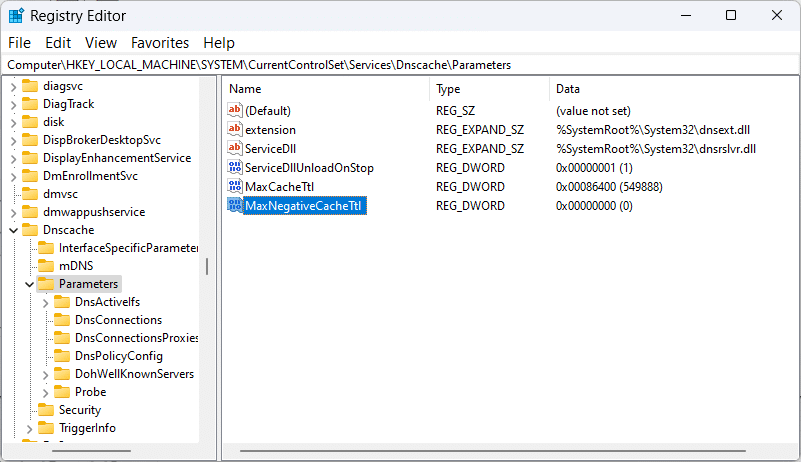Select the TriggerInfo key label
Image resolution: width=801 pixels, height=462 pixels.
point(87,428)
